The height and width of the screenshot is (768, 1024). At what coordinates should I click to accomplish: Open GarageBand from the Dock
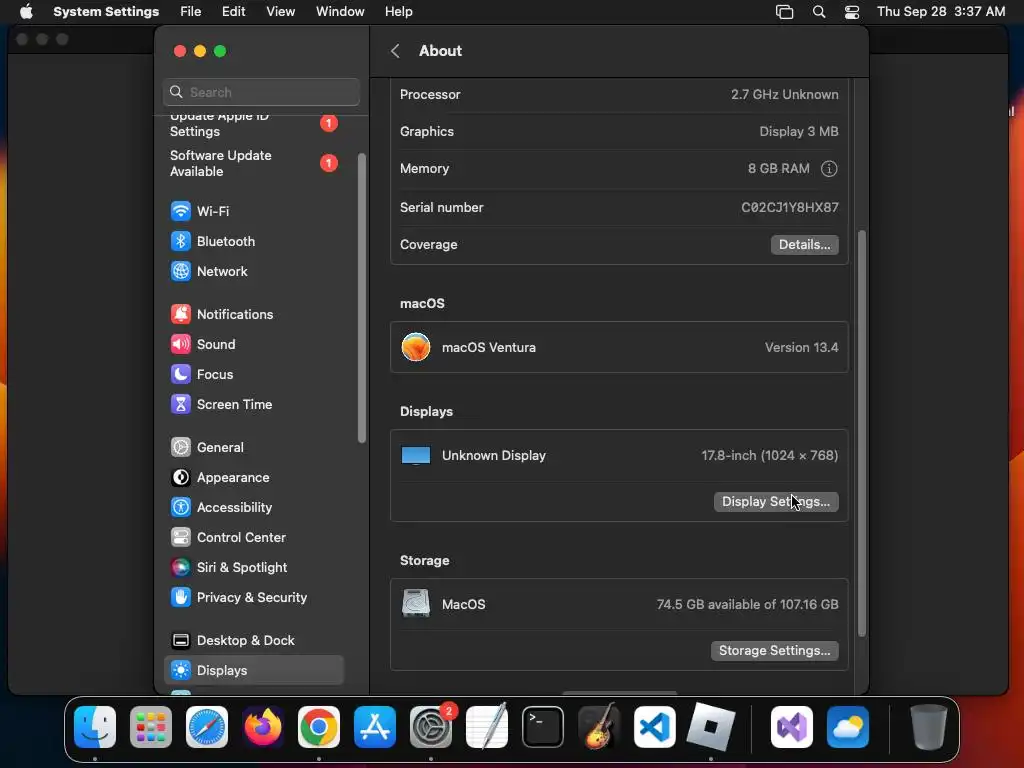pyautogui.click(x=599, y=727)
